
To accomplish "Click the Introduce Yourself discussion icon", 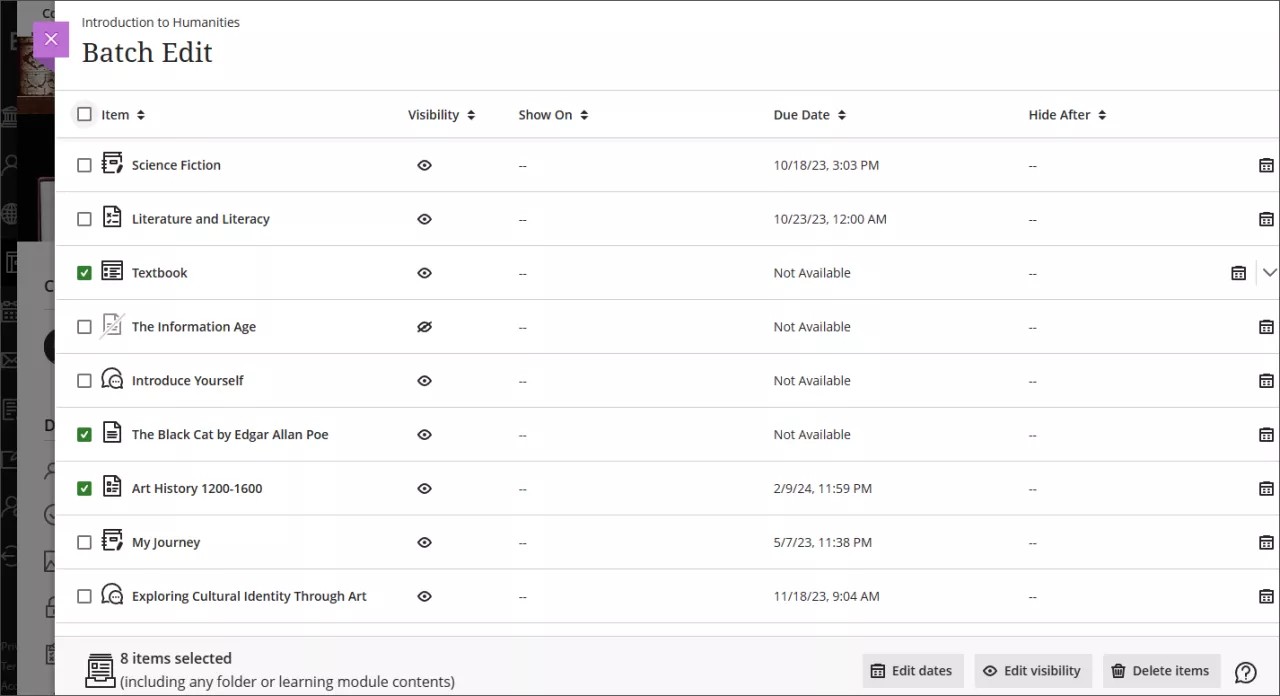I will click(112, 380).
